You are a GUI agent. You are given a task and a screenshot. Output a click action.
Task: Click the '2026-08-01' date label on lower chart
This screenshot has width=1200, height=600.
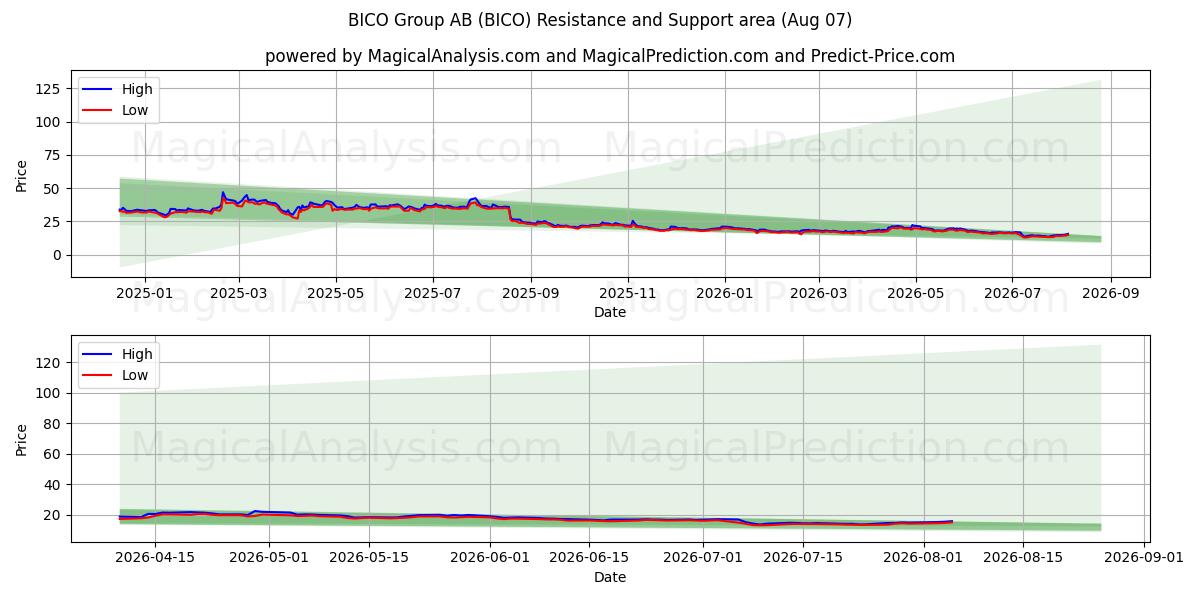point(924,559)
